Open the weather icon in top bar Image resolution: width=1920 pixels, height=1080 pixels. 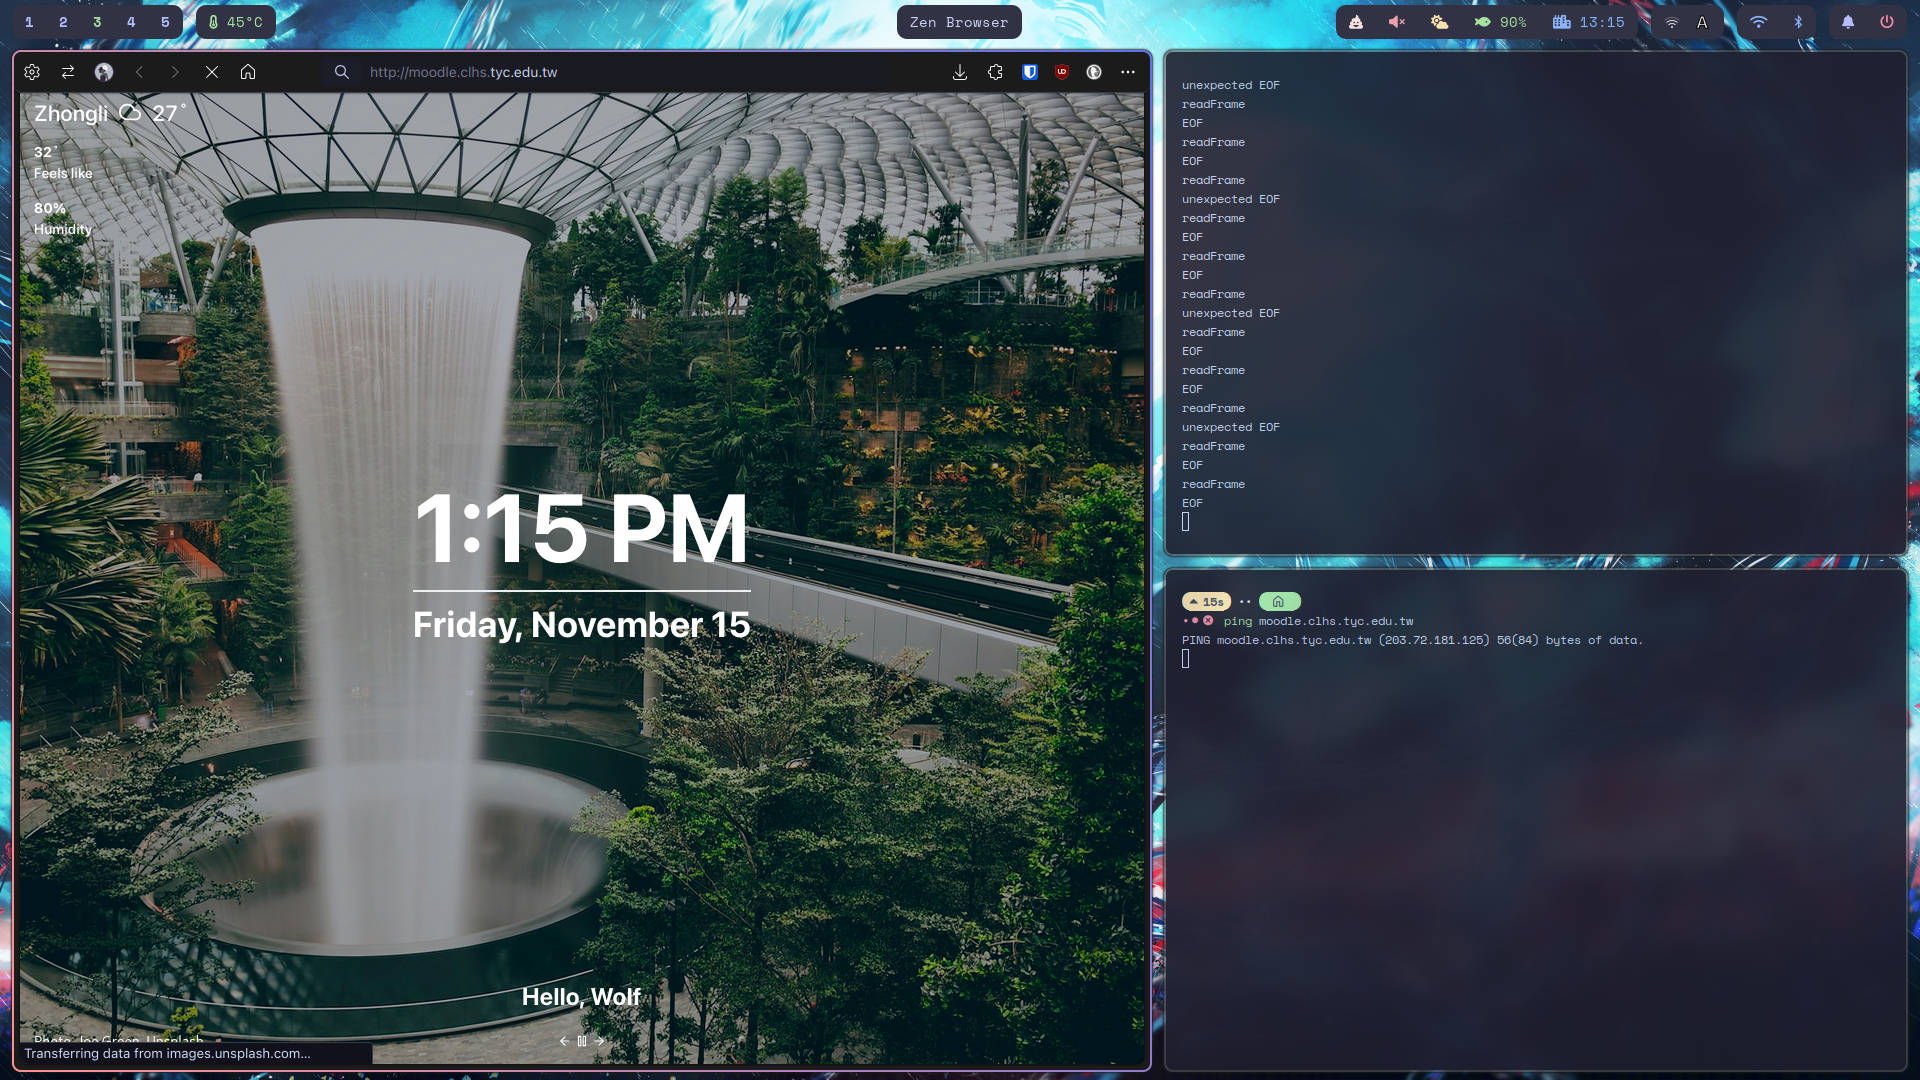pos(1439,22)
